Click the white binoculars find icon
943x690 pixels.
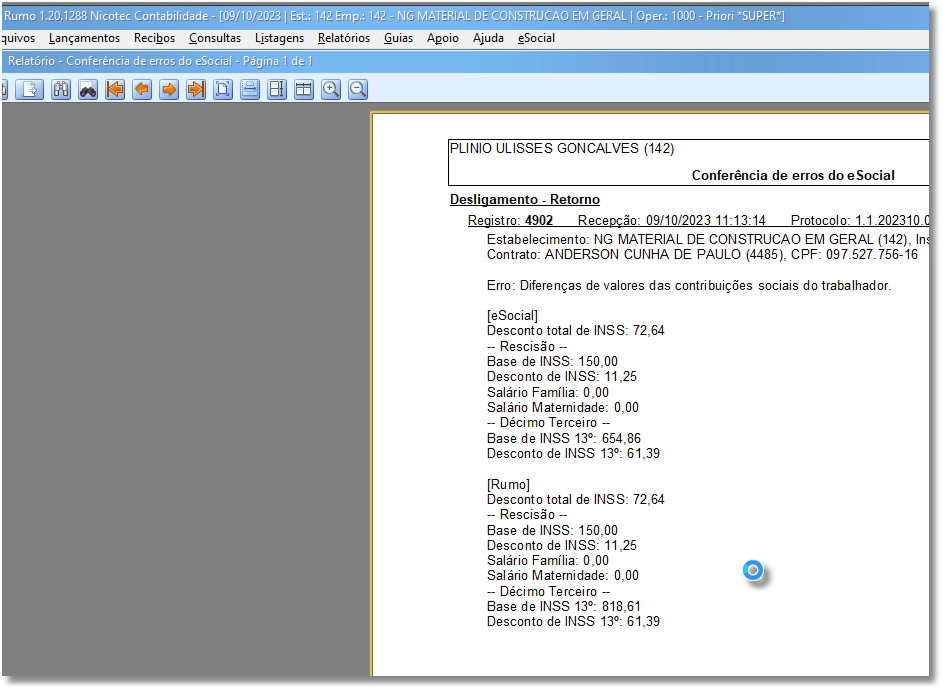61,90
